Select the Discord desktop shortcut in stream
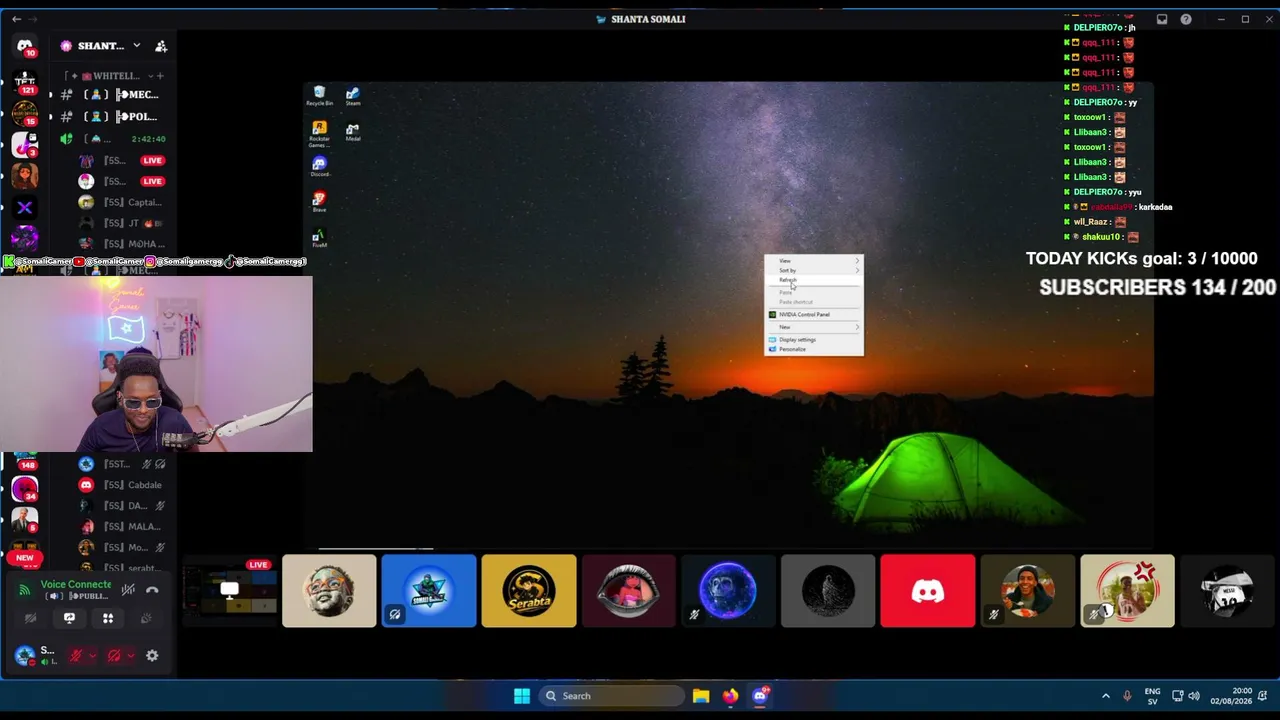The height and width of the screenshot is (720, 1280). [319, 166]
